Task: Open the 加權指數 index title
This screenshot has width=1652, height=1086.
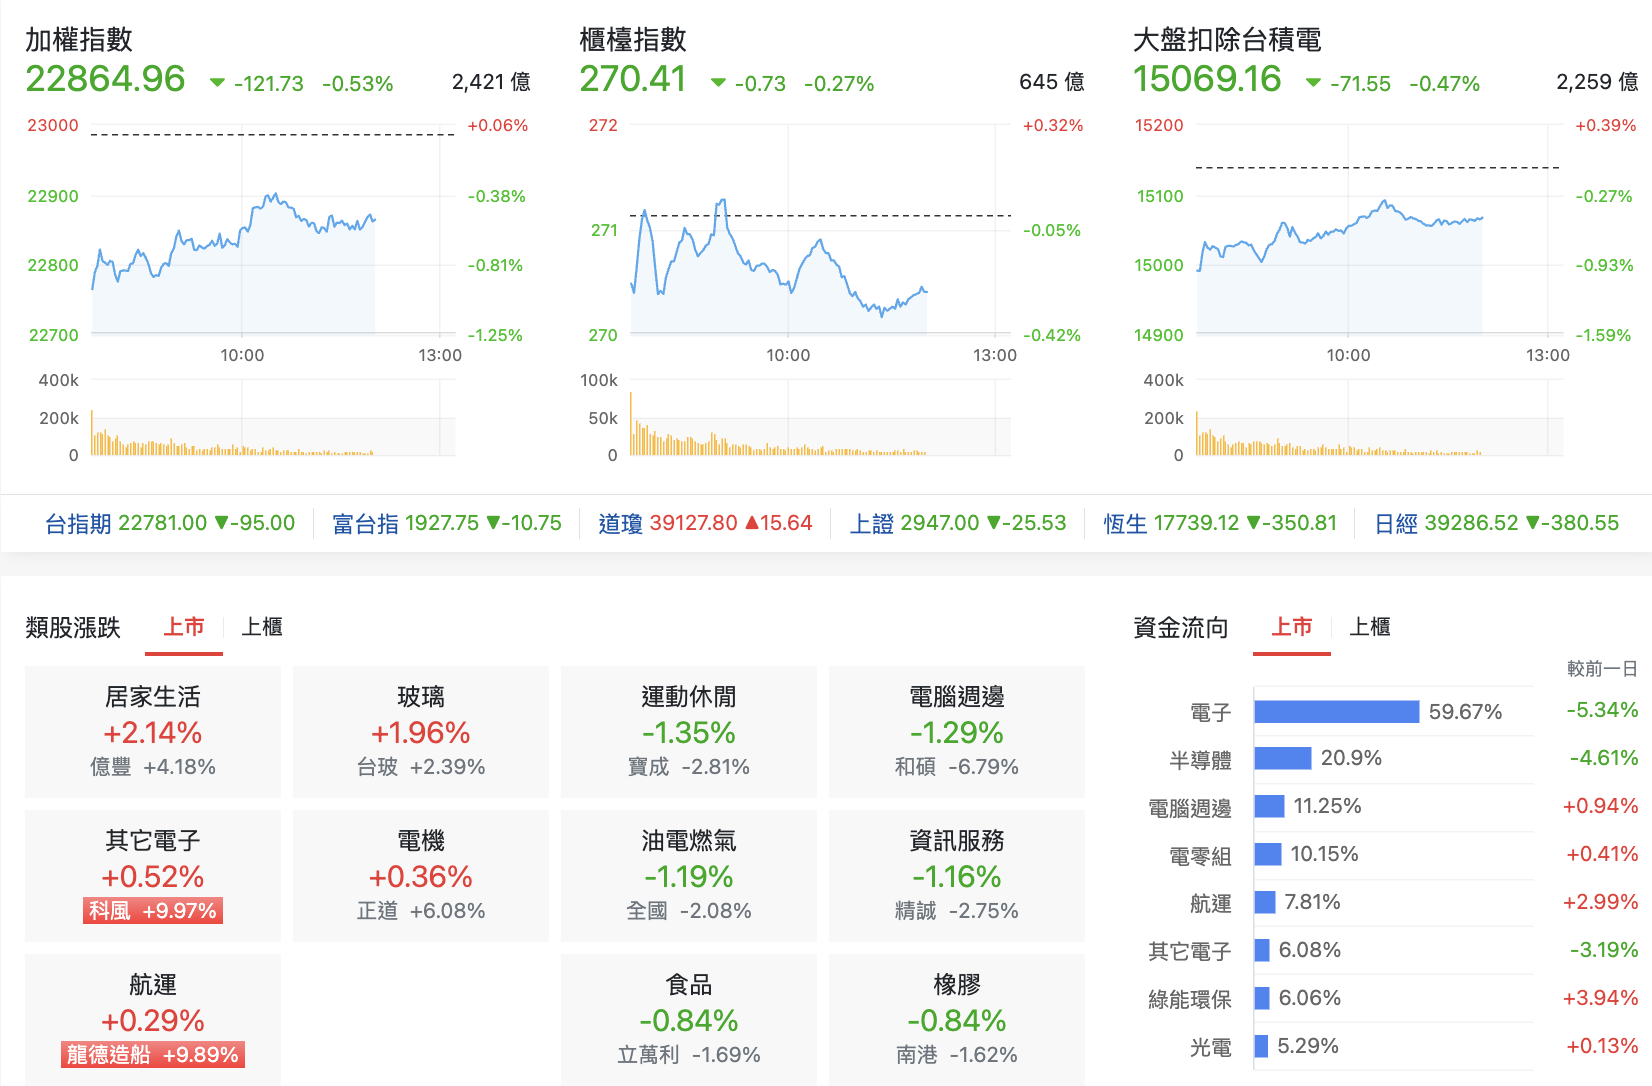Action: (79, 40)
